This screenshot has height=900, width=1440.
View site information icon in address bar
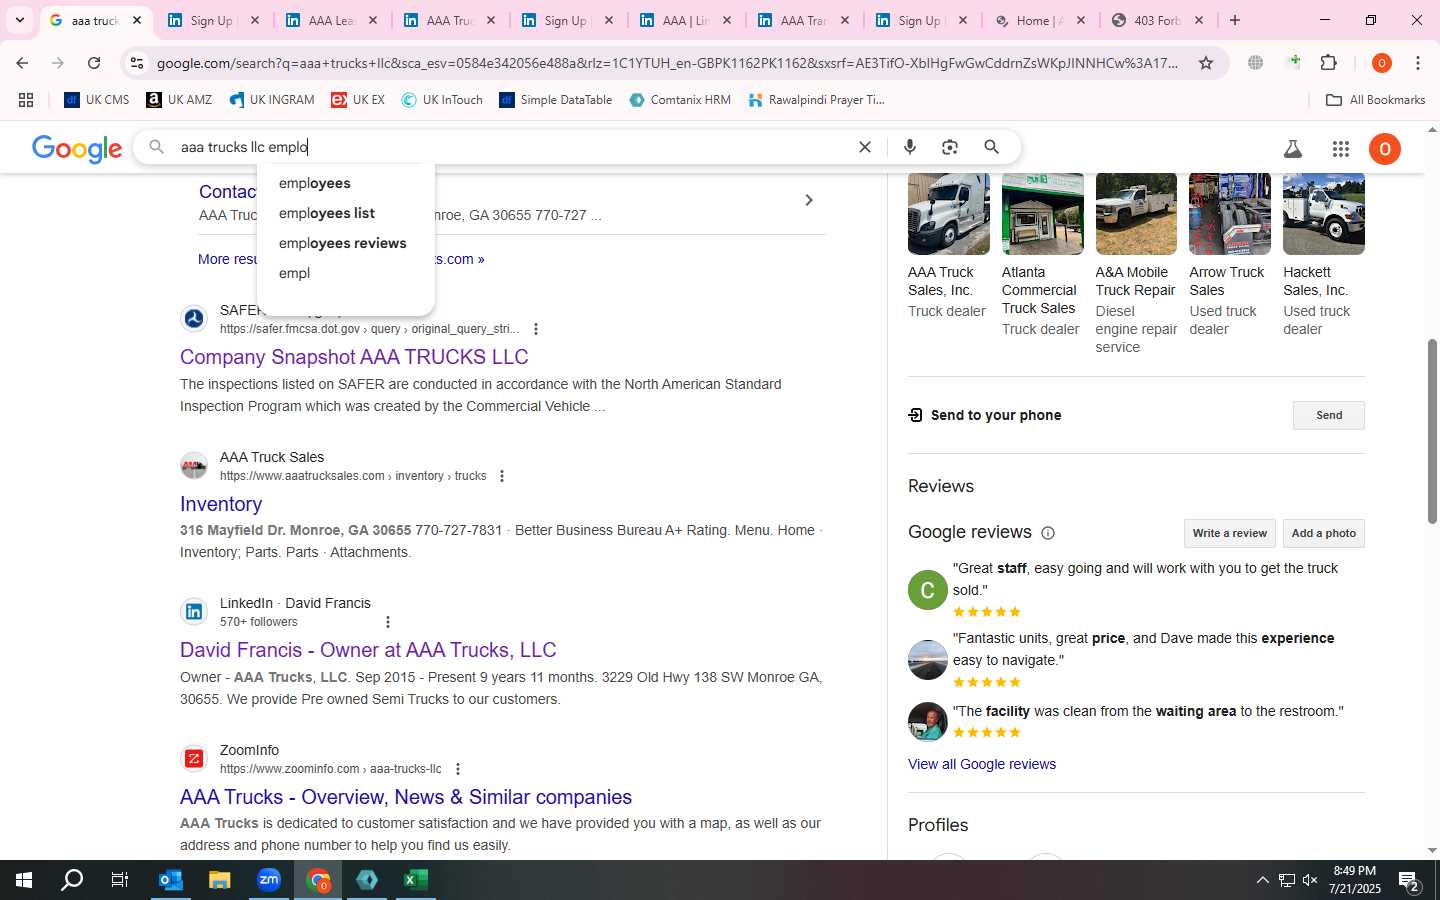pos(137,63)
